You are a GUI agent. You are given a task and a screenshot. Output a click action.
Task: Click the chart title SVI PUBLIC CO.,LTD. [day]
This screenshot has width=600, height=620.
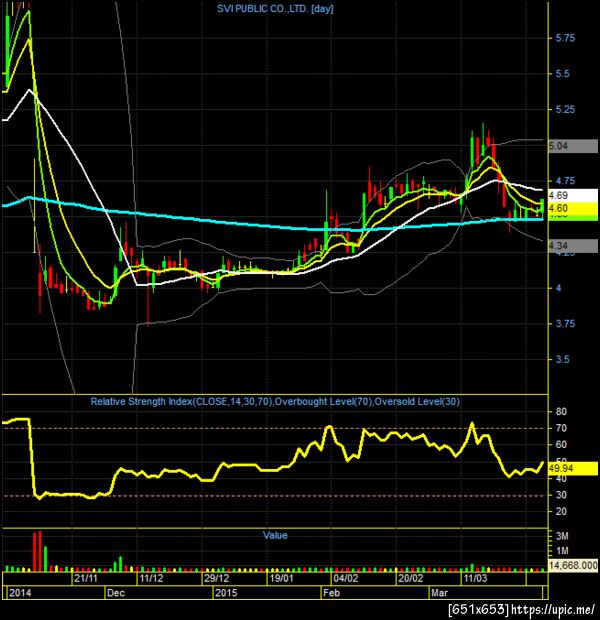tap(275, 9)
